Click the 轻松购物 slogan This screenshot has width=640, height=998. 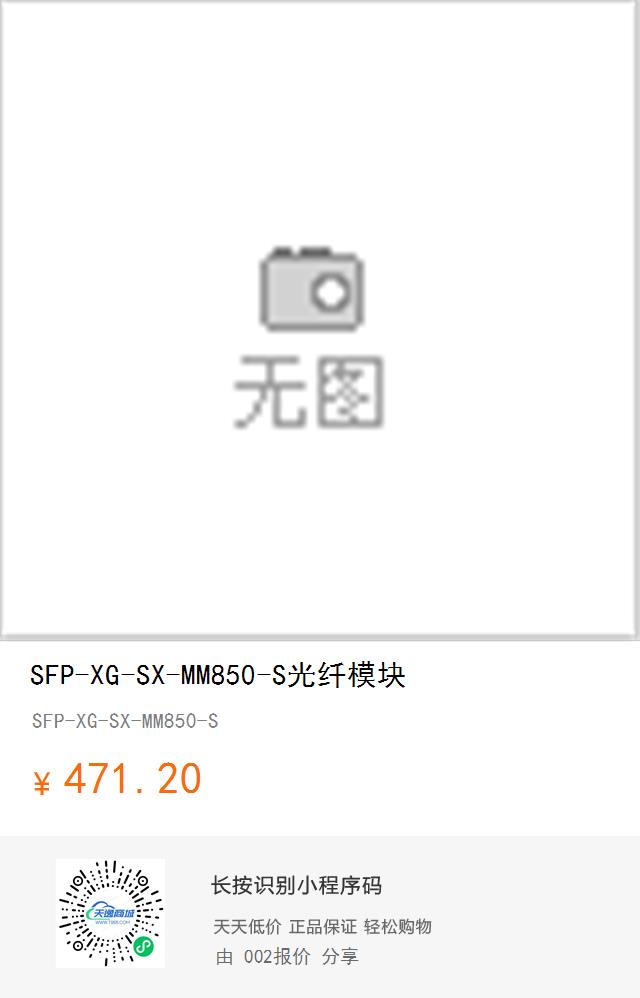pos(398,927)
